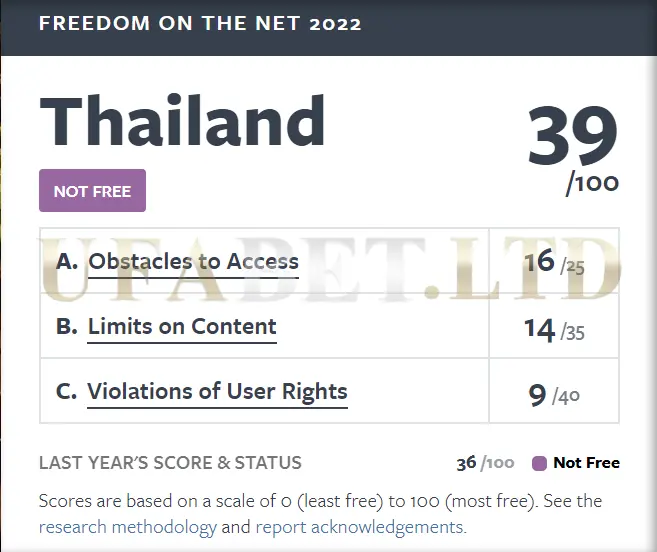
Task: Open the Limits on Content link
Action: click(182, 327)
